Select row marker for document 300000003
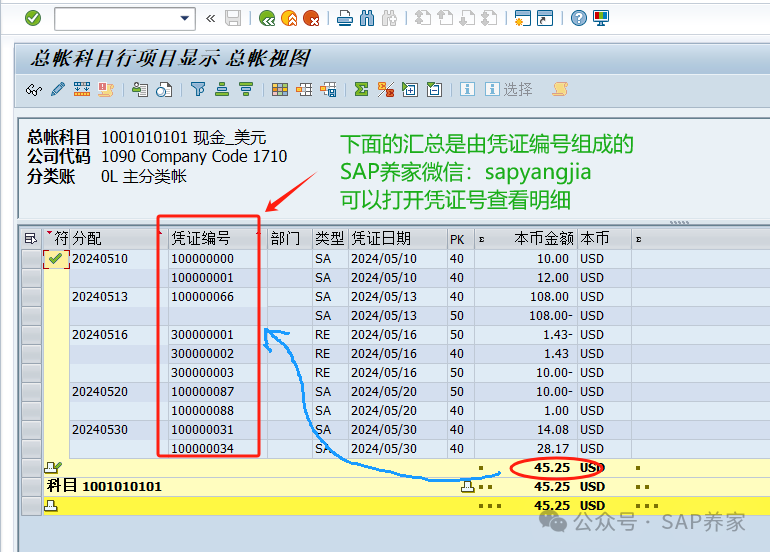 (x=31, y=373)
